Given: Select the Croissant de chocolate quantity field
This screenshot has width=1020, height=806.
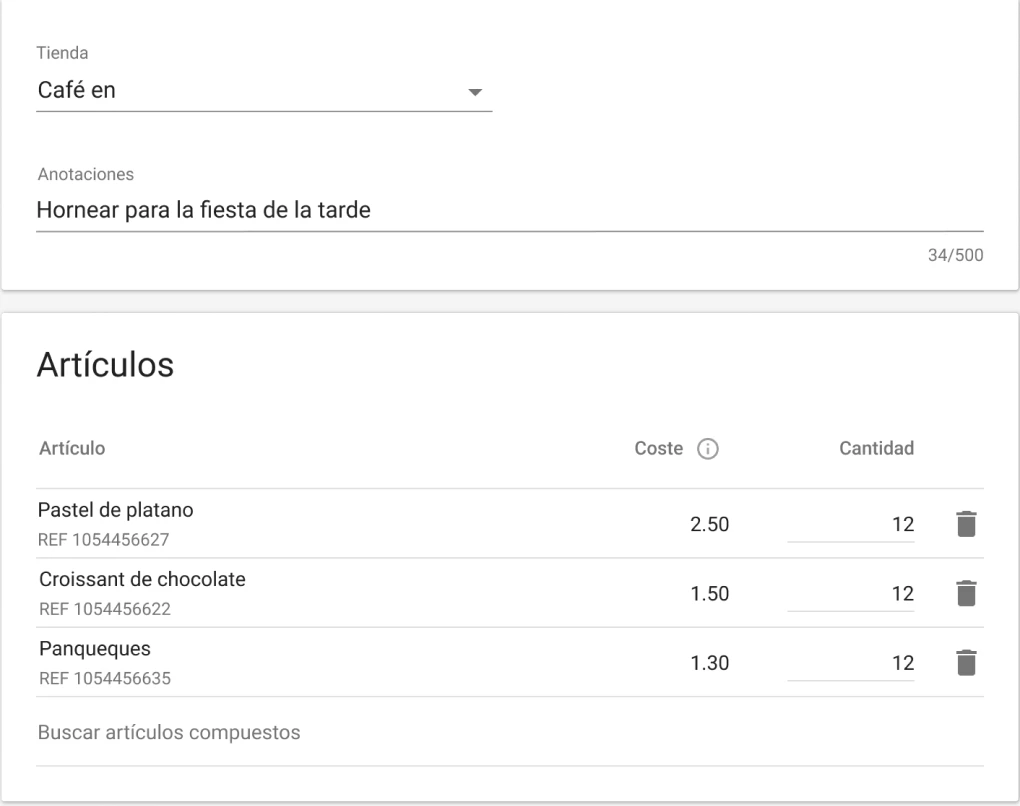Looking at the screenshot, I should pyautogui.click(x=851, y=593).
